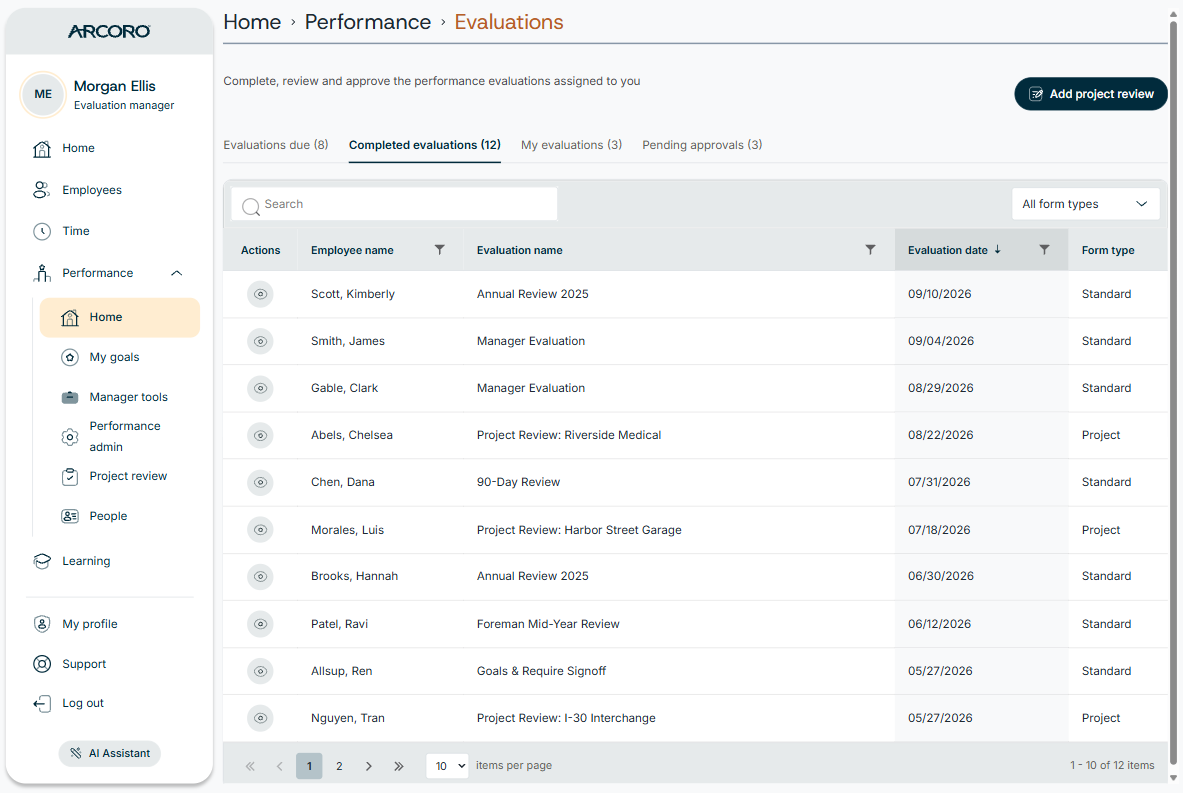Open the Learning section
Viewport: 1183px width, 793px height.
[72, 561]
